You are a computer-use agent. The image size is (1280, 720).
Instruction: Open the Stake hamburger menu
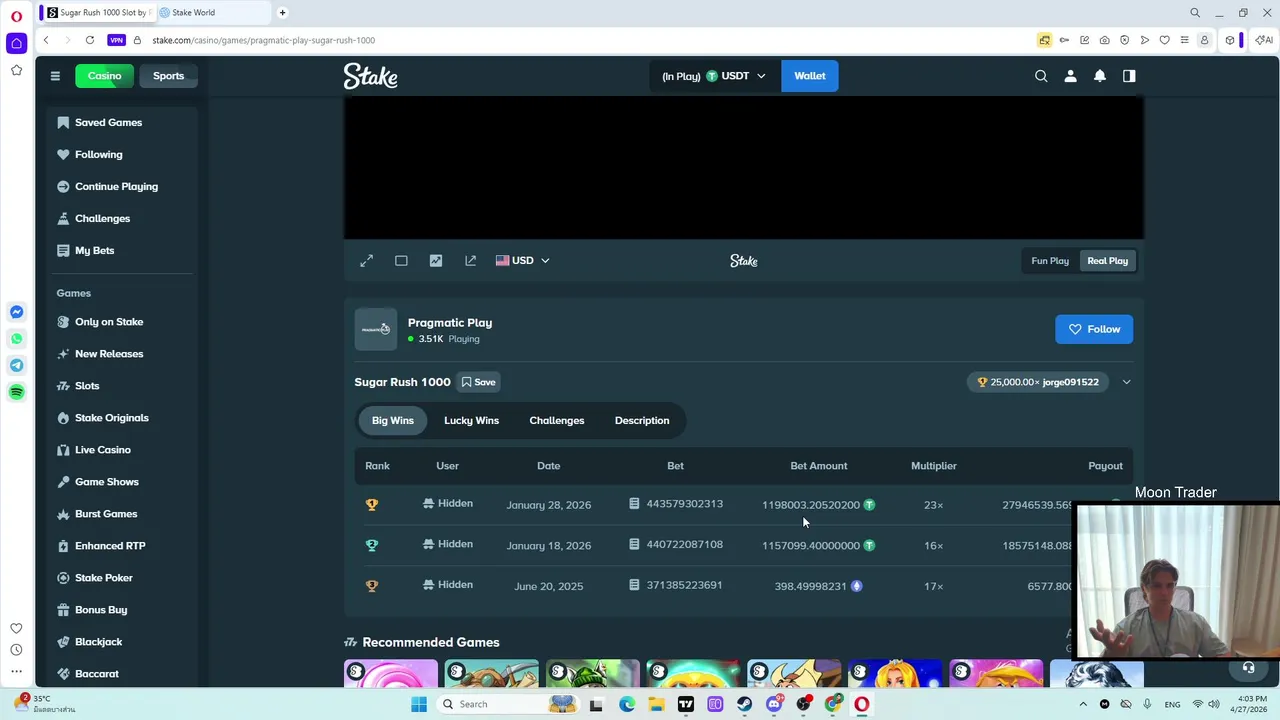click(55, 76)
